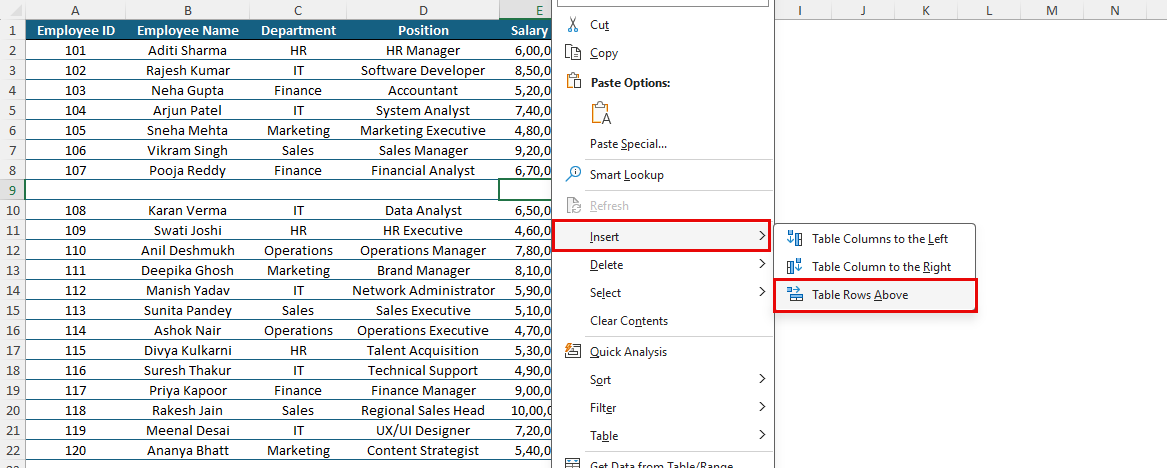Select column B header

tap(188, 10)
